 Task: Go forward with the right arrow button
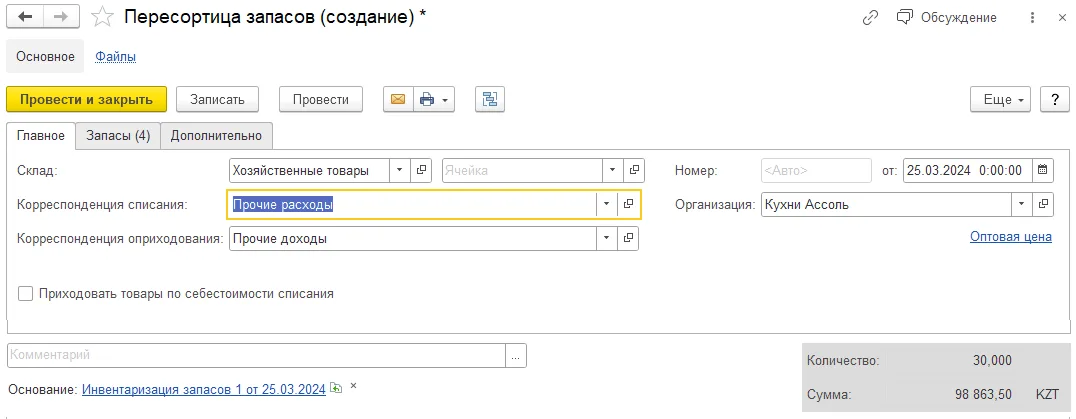[63, 17]
